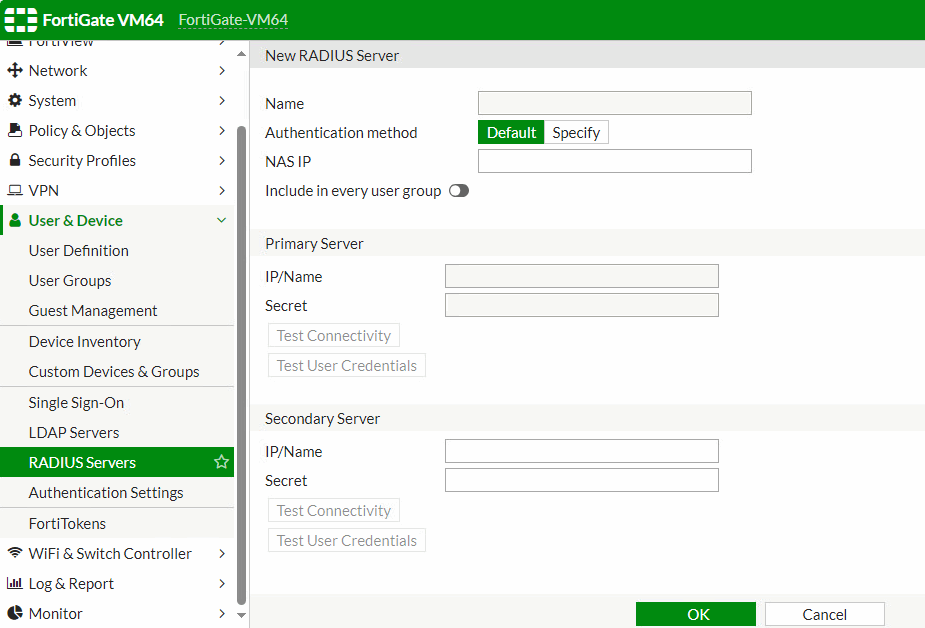
Task: Open Device Inventory page
Action: 117,341
